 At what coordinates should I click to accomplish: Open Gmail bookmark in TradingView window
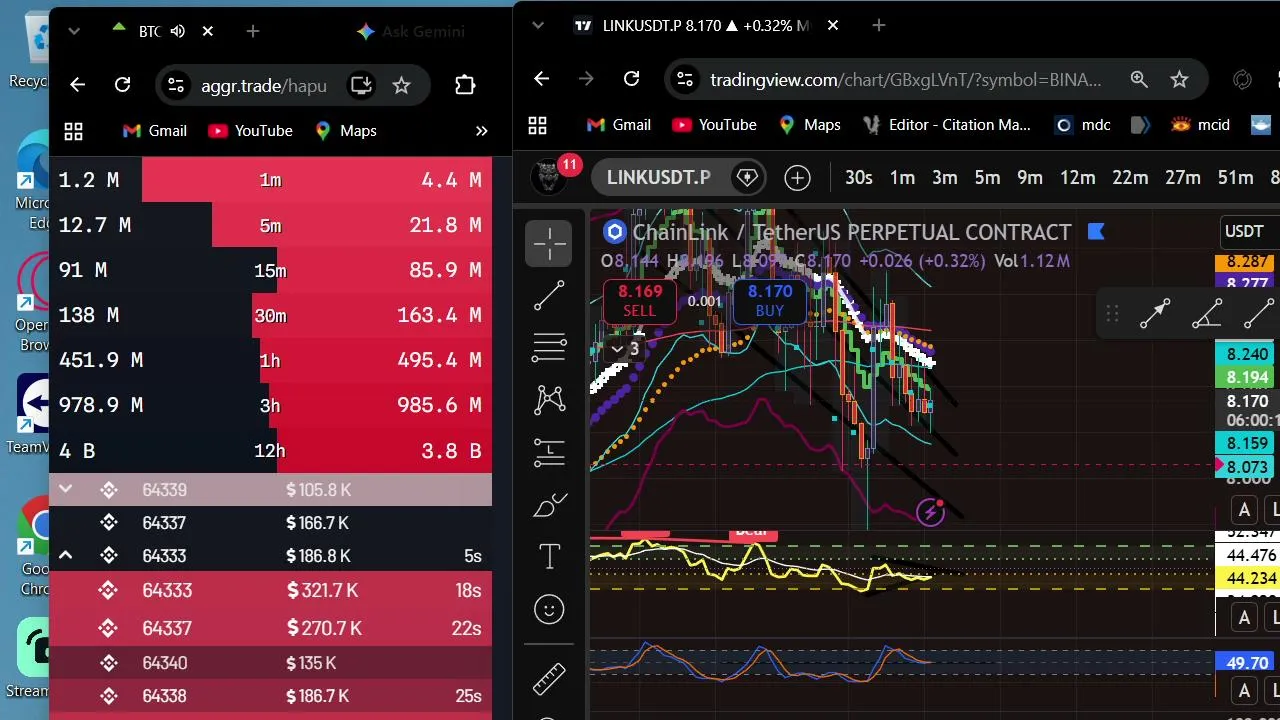point(619,125)
